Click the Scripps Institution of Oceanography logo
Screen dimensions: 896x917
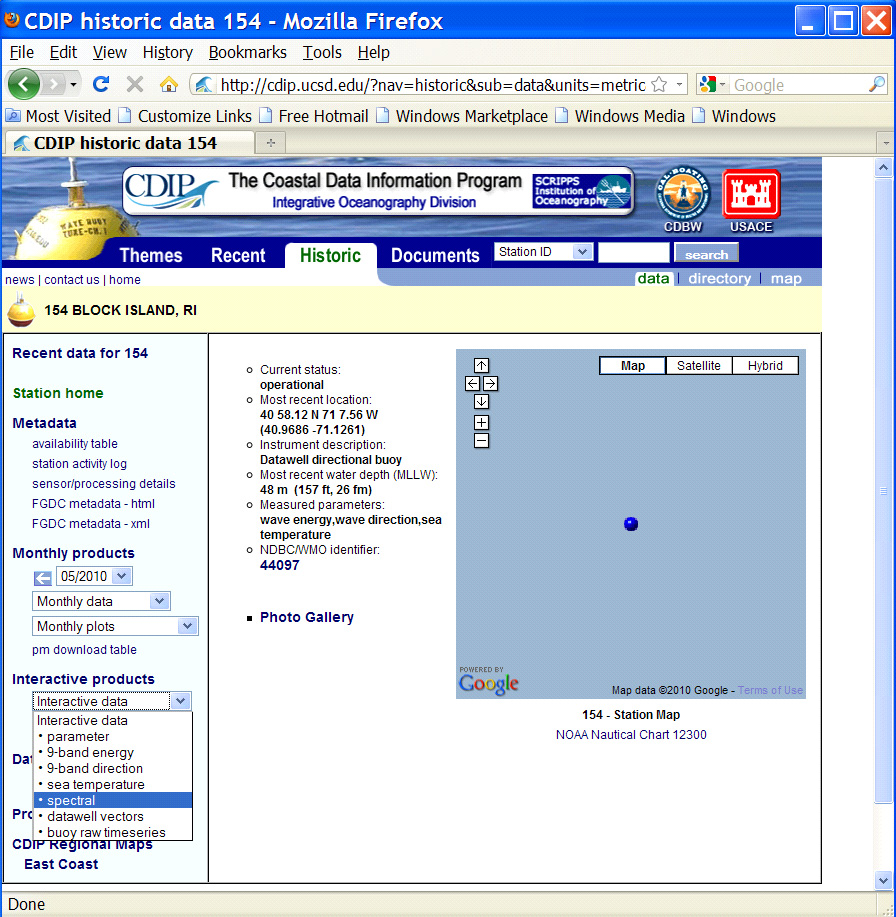582,191
